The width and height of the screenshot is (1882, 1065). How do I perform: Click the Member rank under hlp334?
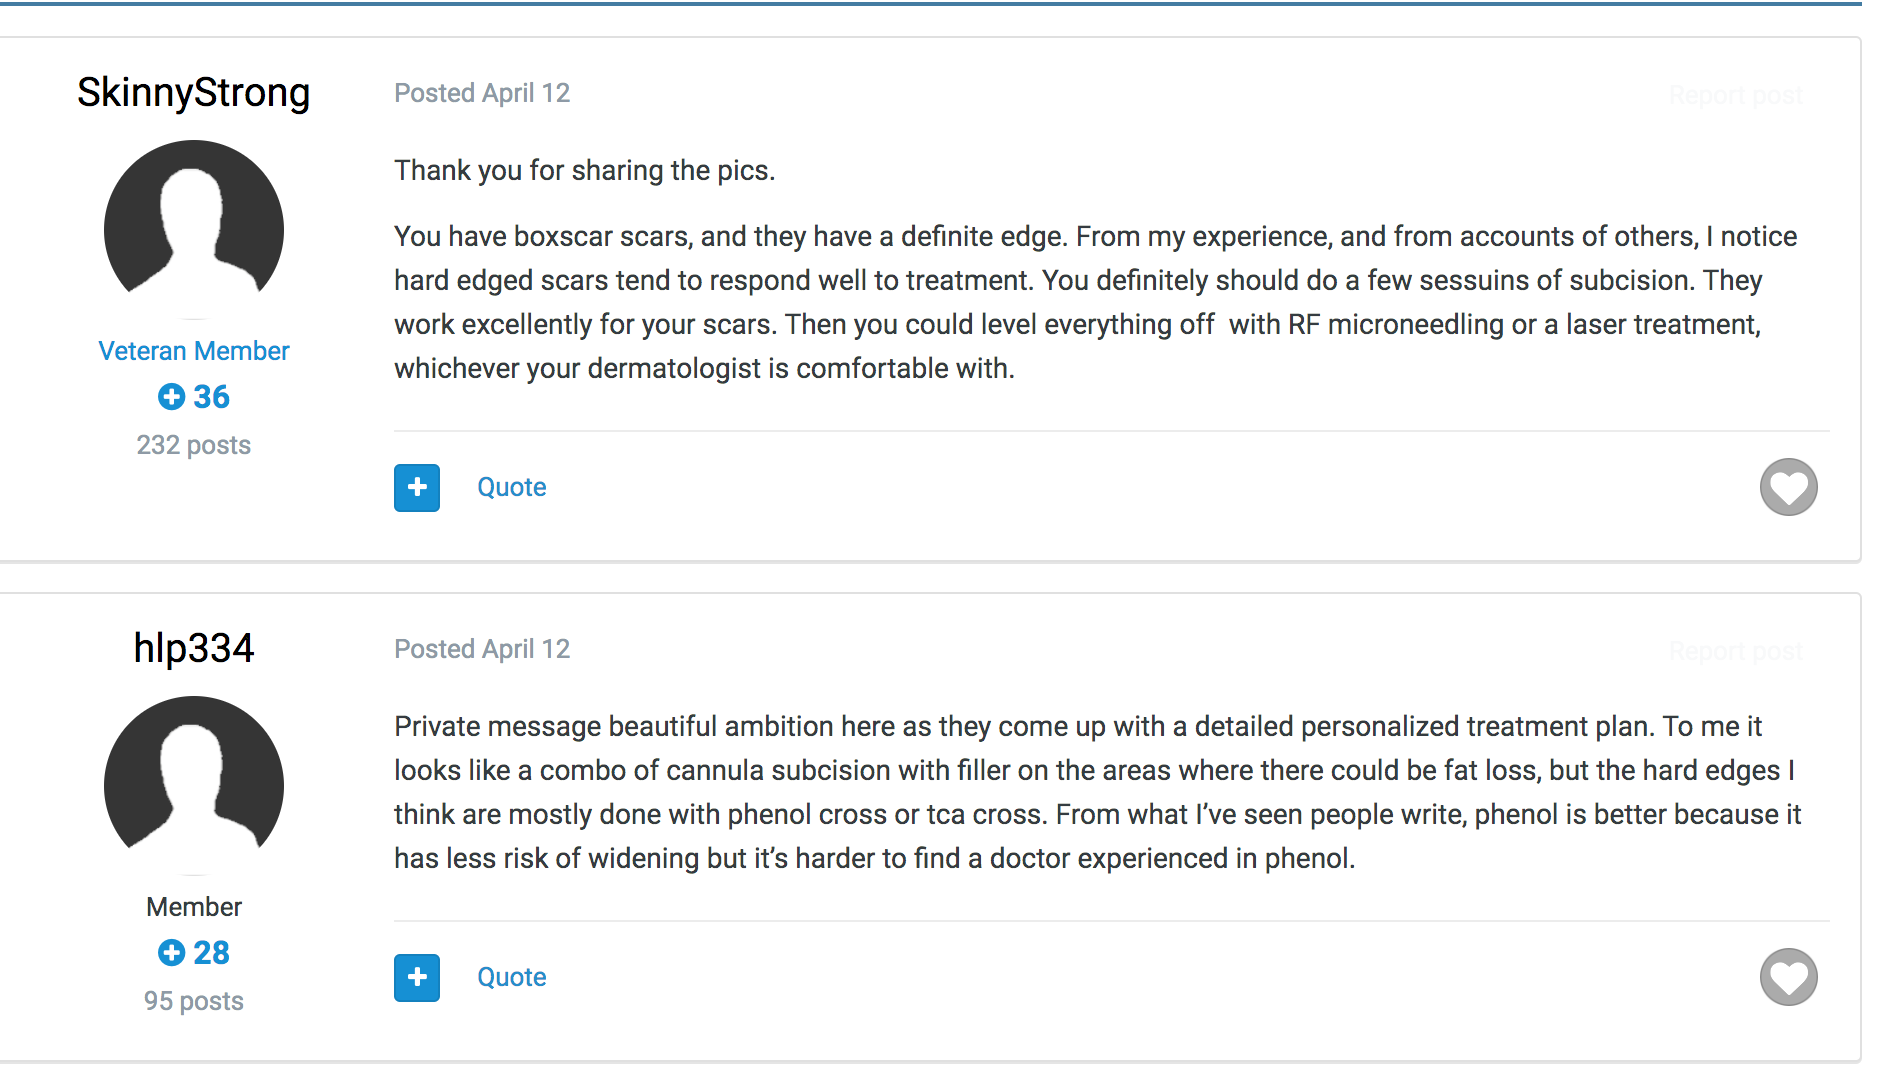click(x=194, y=907)
